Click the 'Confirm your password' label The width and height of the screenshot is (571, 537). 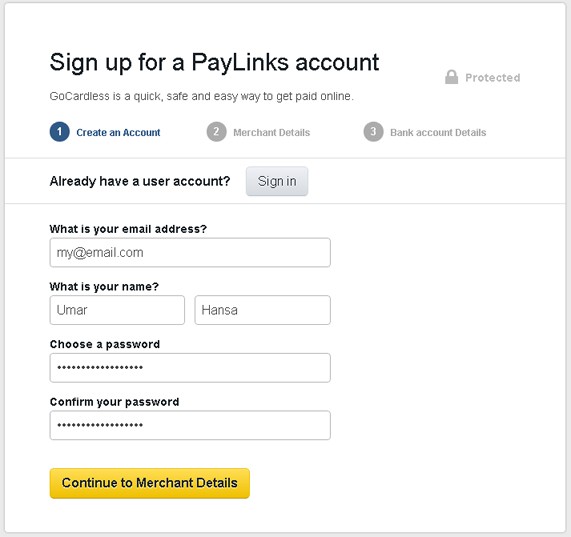coord(114,402)
